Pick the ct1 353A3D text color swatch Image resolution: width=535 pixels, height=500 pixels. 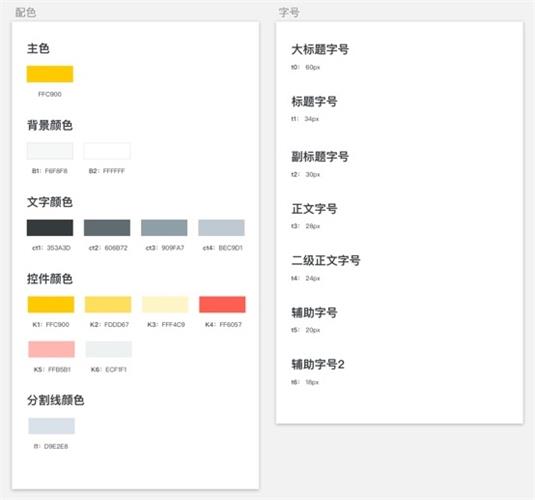[x=50, y=228]
